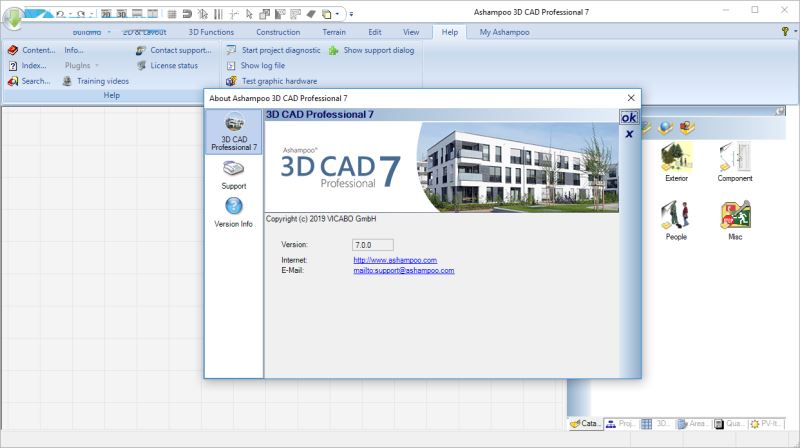Click the building banner image in About dialog
The height and width of the screenshot is (448, 800).
point(442,167)
